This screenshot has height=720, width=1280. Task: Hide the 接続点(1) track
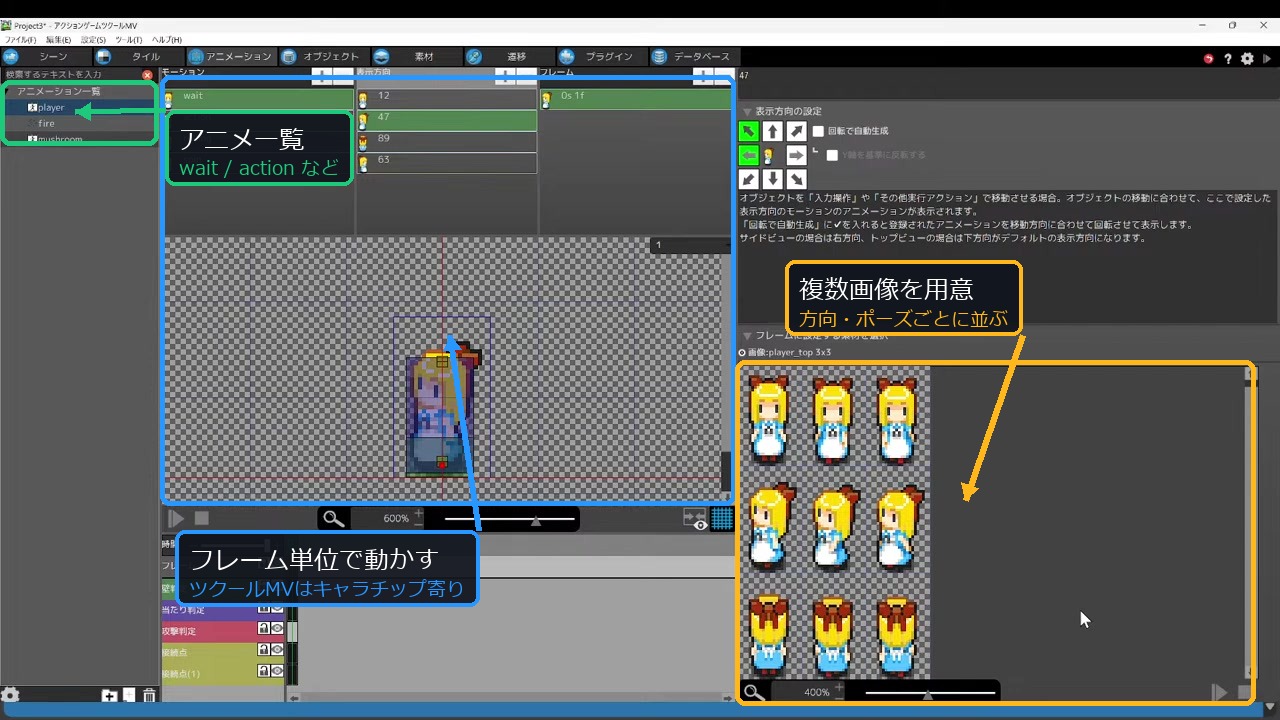pos(277,671)
